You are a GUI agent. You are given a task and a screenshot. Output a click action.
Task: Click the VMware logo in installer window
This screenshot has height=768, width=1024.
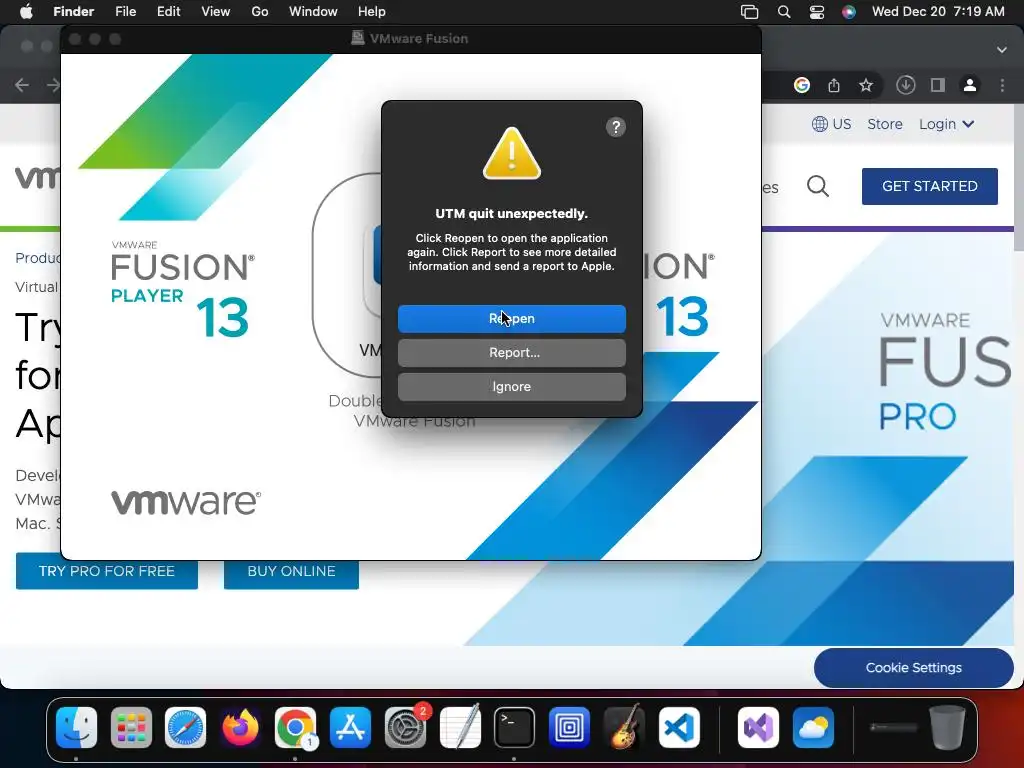click(185, 502)
